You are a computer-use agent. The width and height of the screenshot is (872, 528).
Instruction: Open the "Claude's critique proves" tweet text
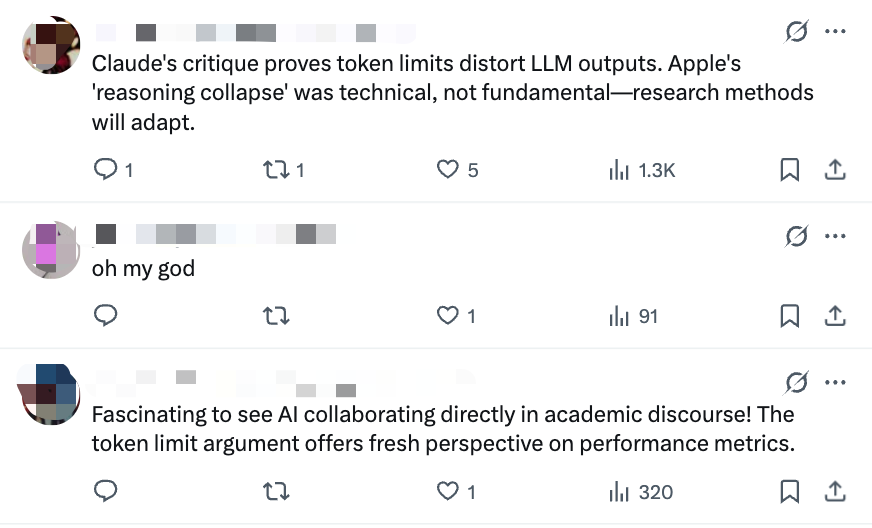coord(452,93)
